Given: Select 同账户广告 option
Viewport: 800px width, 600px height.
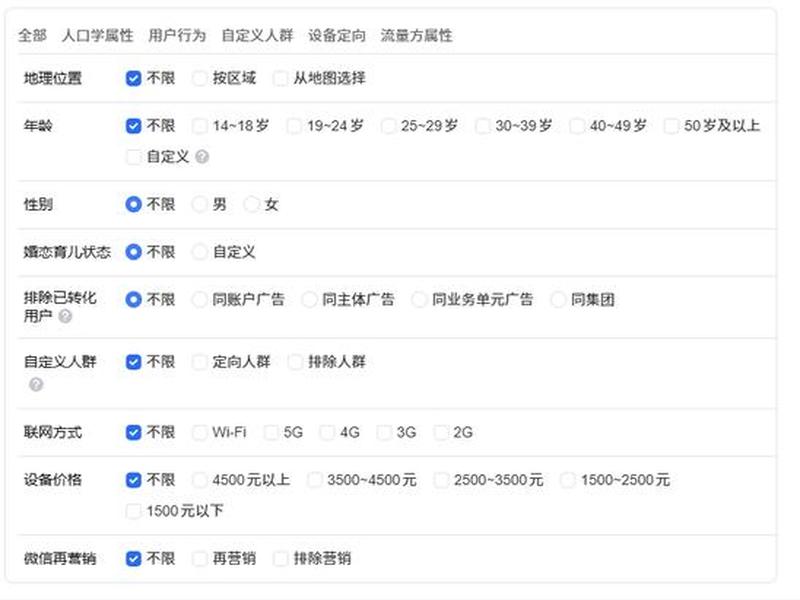Looking at the screenshot, I should 199,299.
